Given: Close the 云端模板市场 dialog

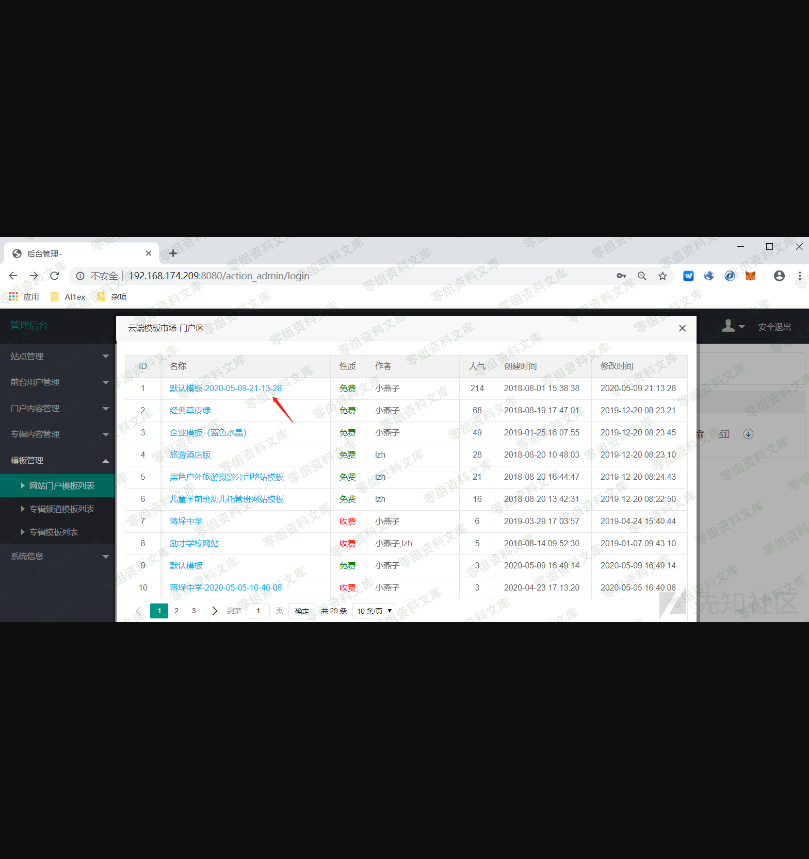Looking at the screenshot, I should 682,328.
